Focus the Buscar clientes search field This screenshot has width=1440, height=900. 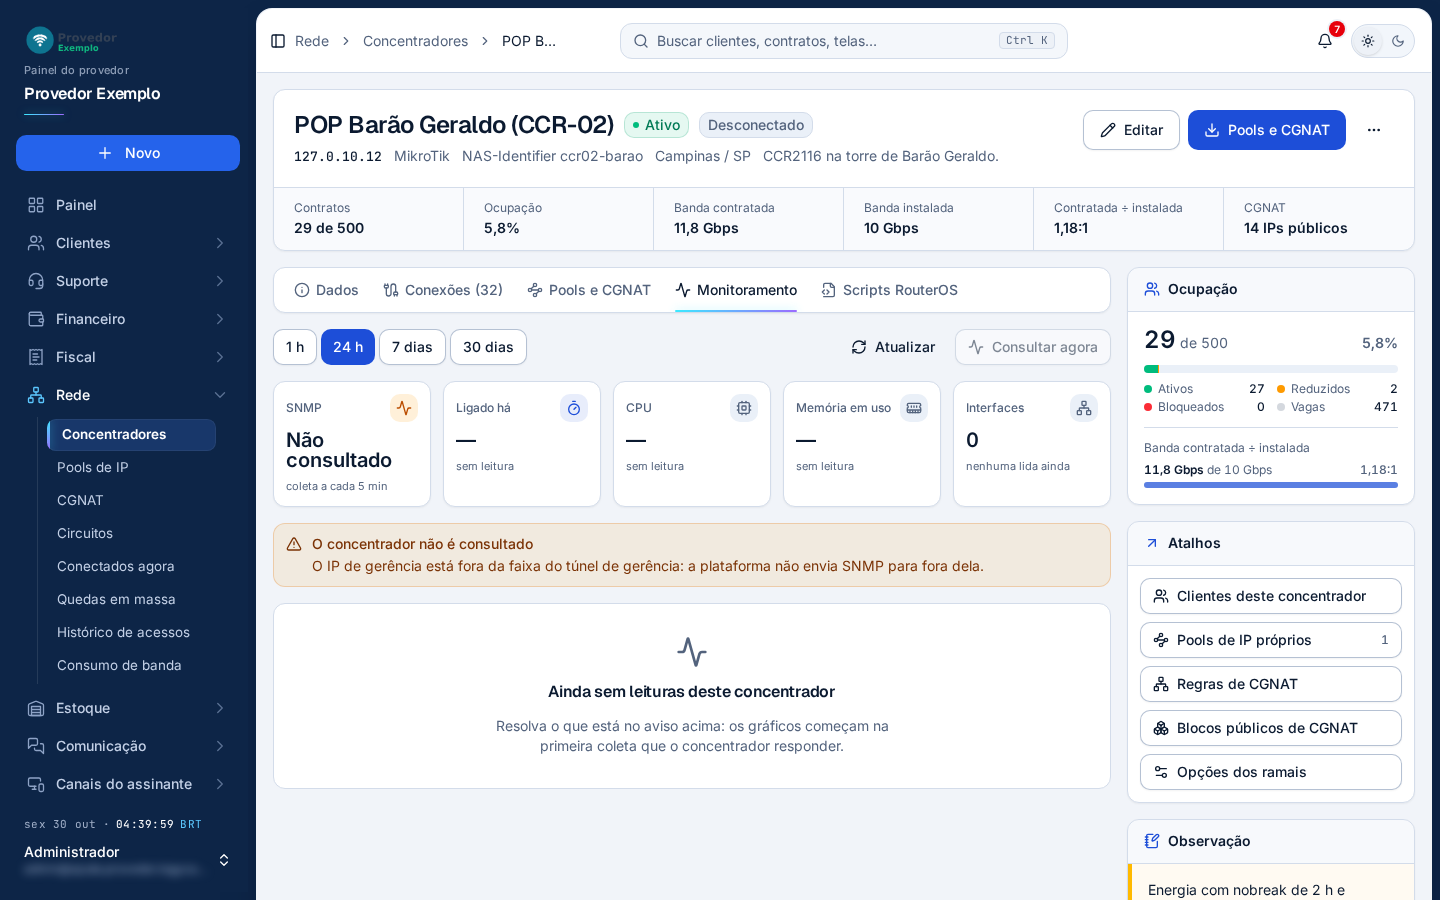point(844,41)
